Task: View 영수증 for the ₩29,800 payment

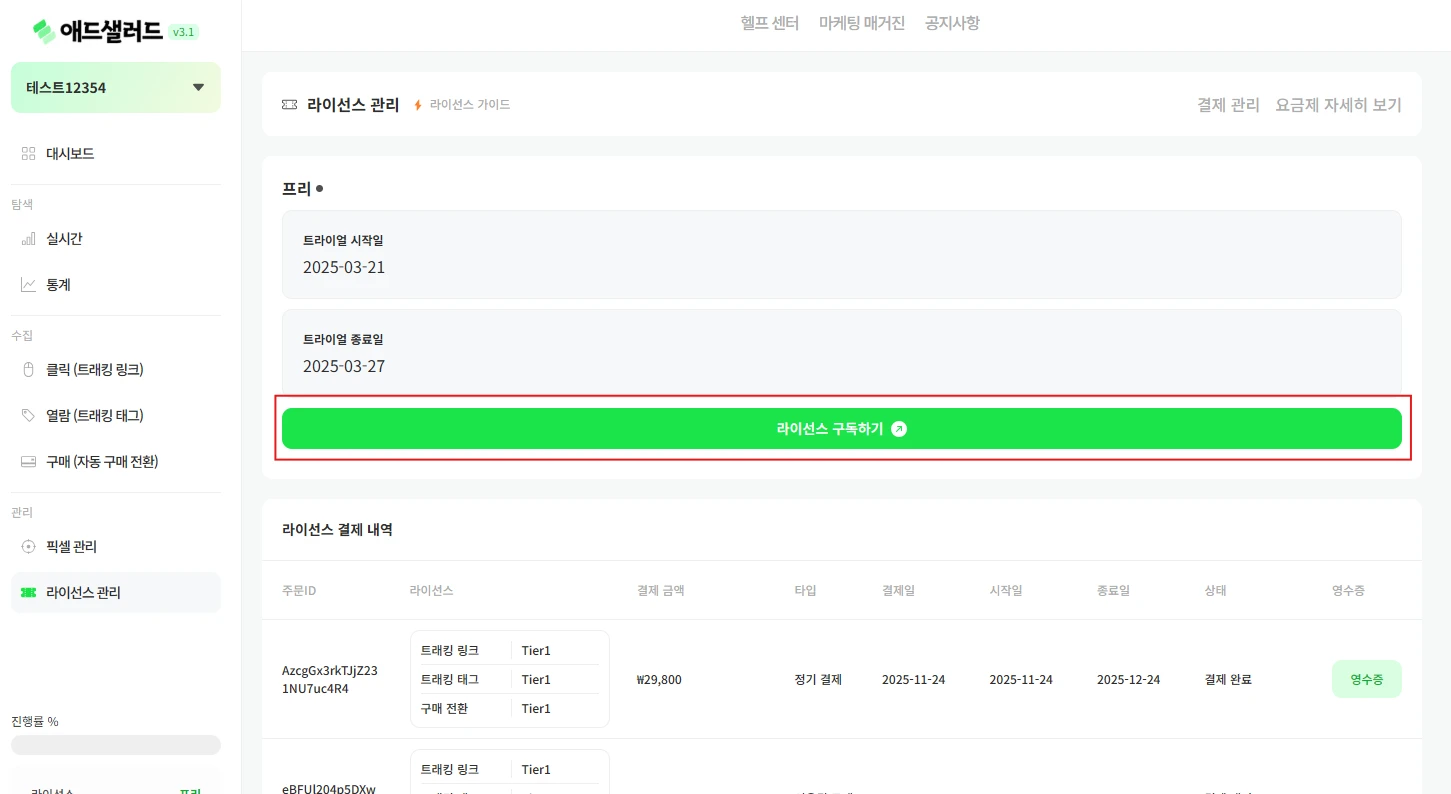Action: click(1366, 679)
